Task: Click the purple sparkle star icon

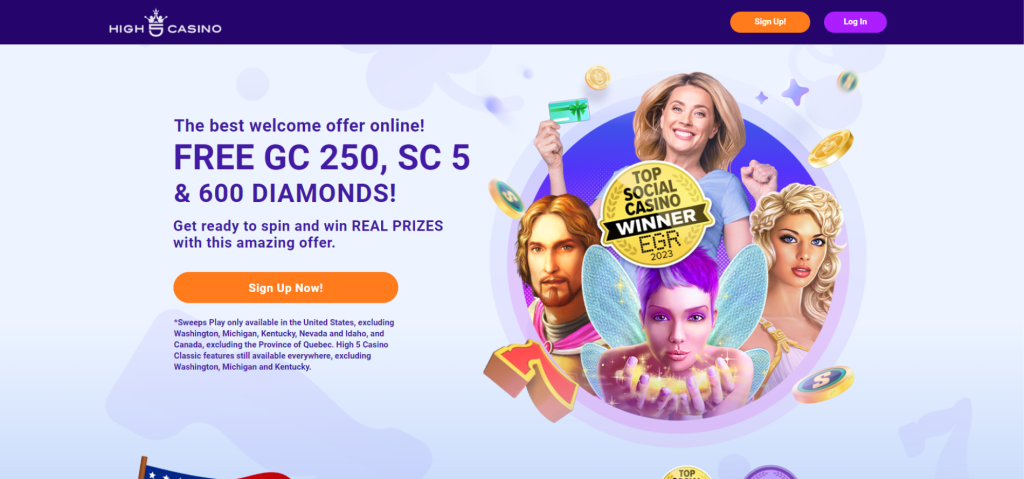Action: click(x=795, y=92)
